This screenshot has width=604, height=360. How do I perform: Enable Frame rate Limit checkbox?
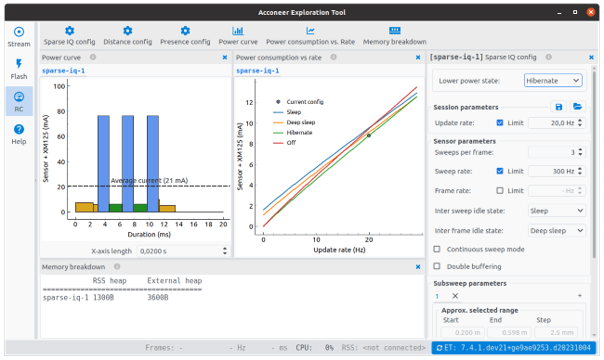click(500, 191)
